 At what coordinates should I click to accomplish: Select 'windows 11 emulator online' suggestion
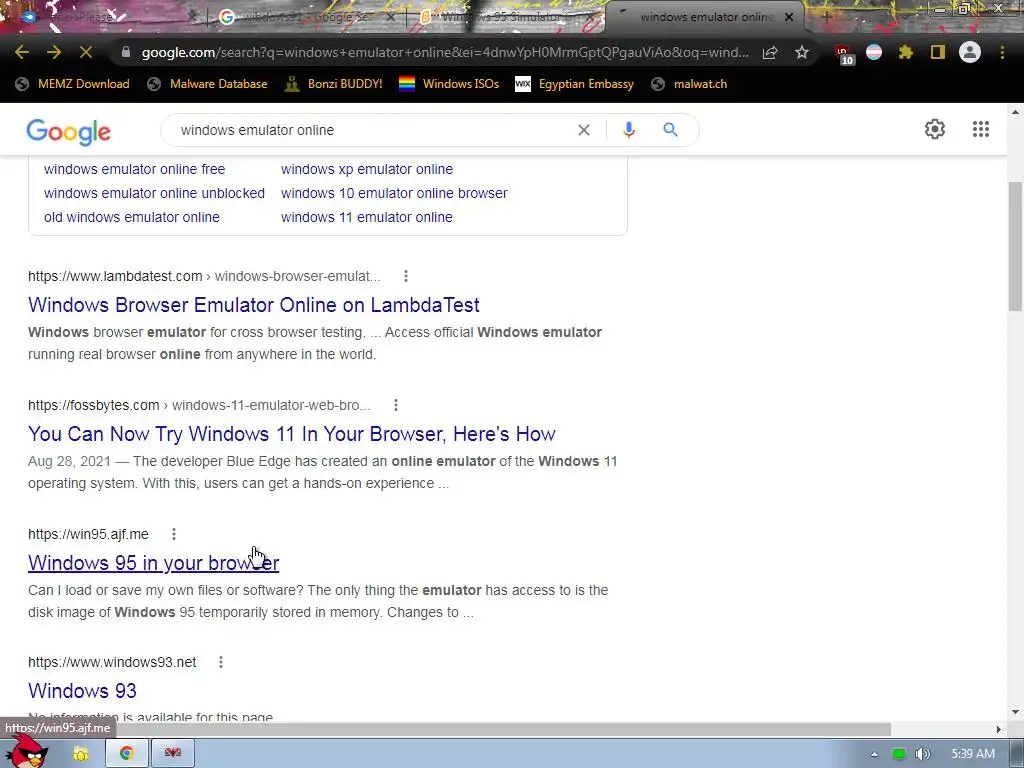[x=366, y=217]
